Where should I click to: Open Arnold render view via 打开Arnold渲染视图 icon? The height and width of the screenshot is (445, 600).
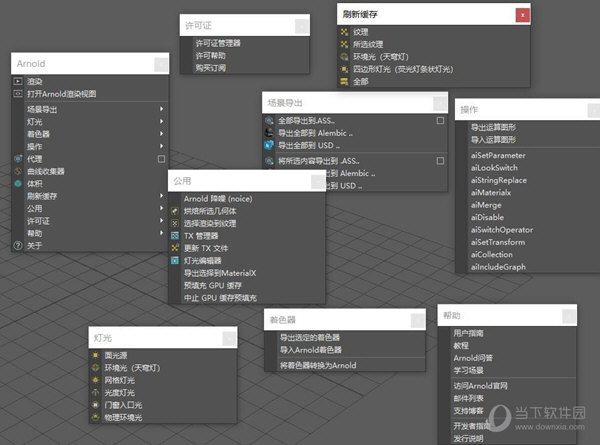point(18,93)
